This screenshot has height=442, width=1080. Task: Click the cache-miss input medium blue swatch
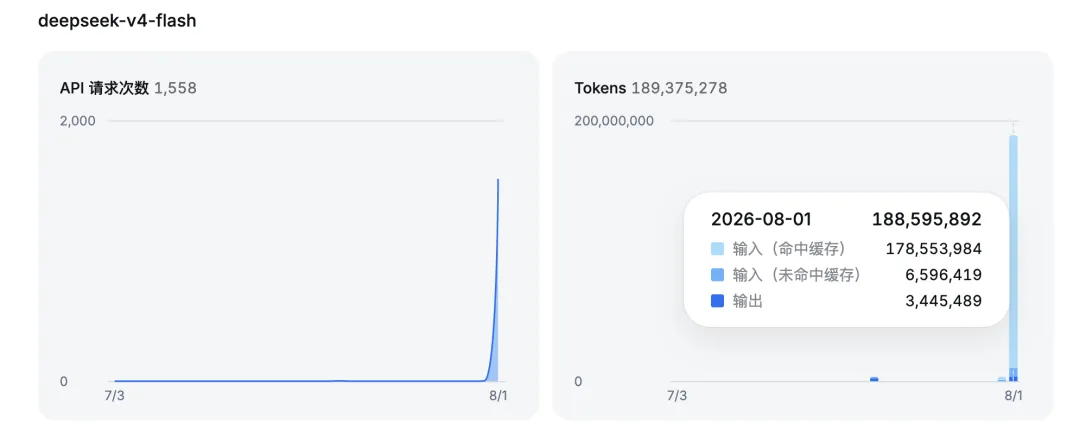point(718,275)
